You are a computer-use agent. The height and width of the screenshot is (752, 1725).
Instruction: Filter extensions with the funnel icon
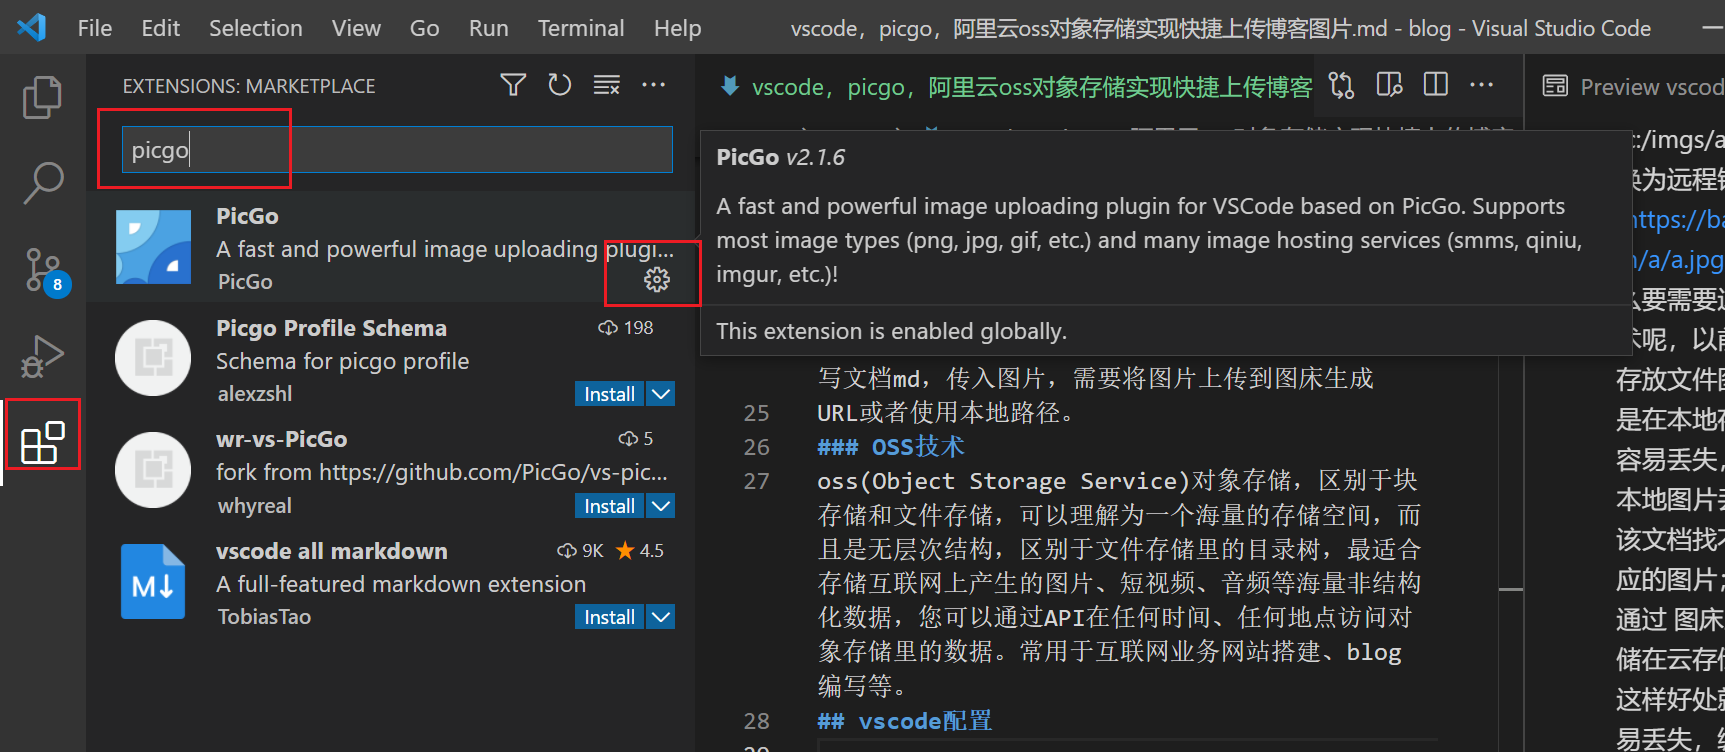coord(513,85)
